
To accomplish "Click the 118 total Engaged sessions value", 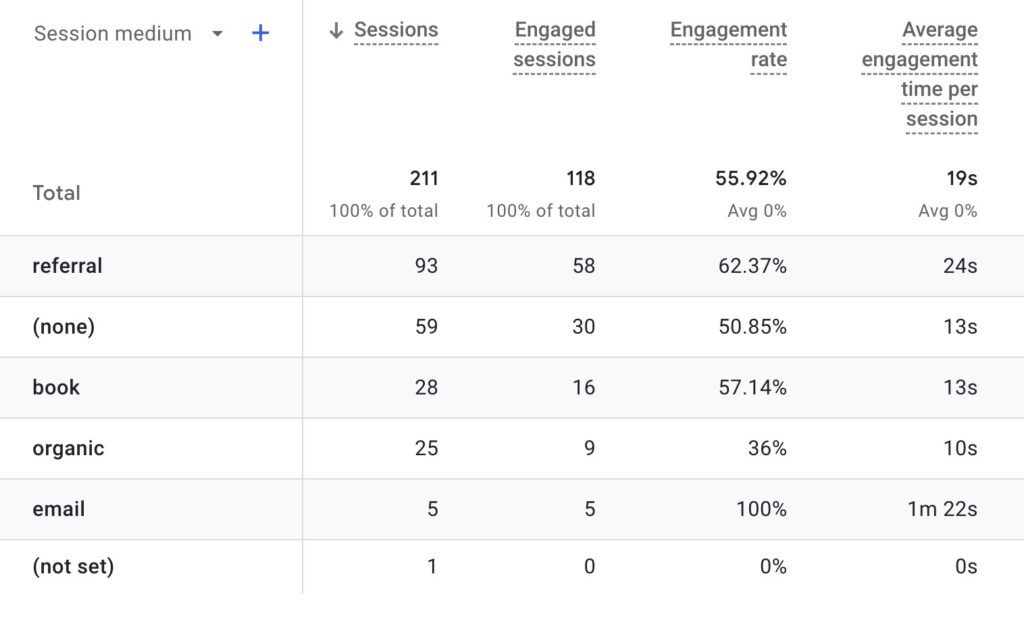I will coord(581,178).
